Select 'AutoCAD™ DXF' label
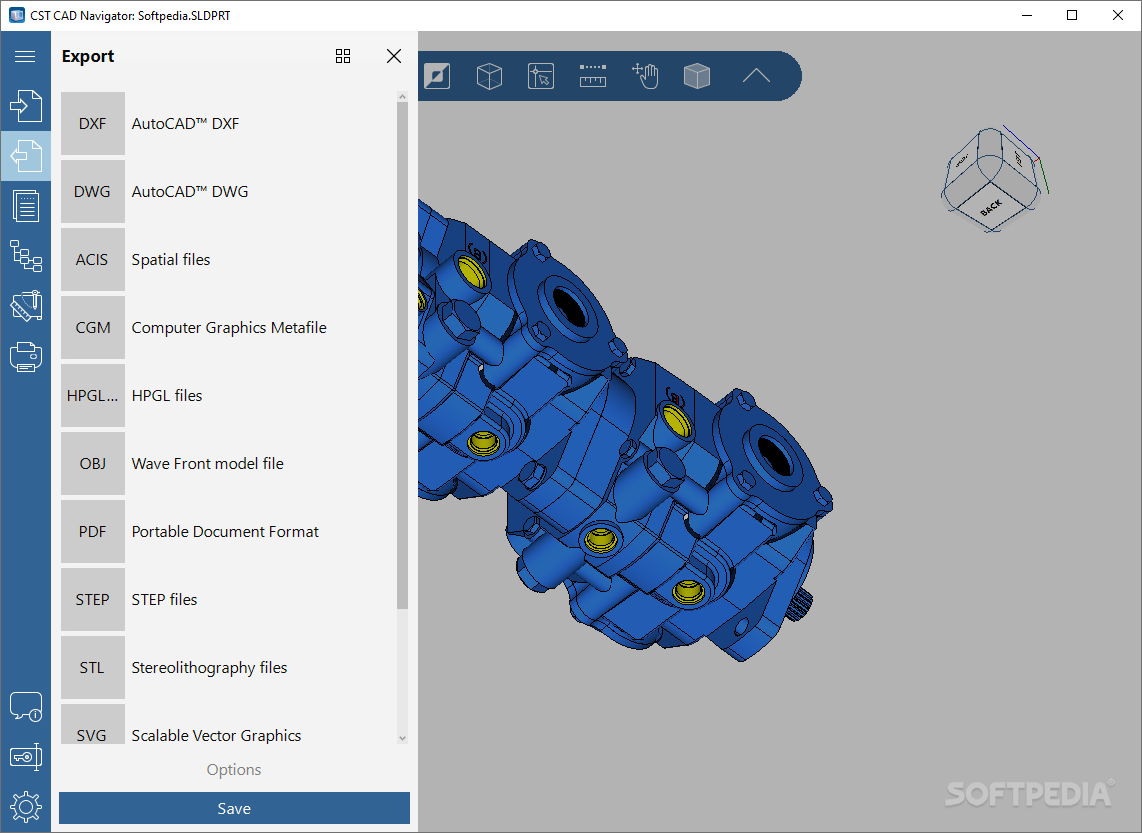The width and height of the screenshot is (1142, 833). (x=185, y=124)
